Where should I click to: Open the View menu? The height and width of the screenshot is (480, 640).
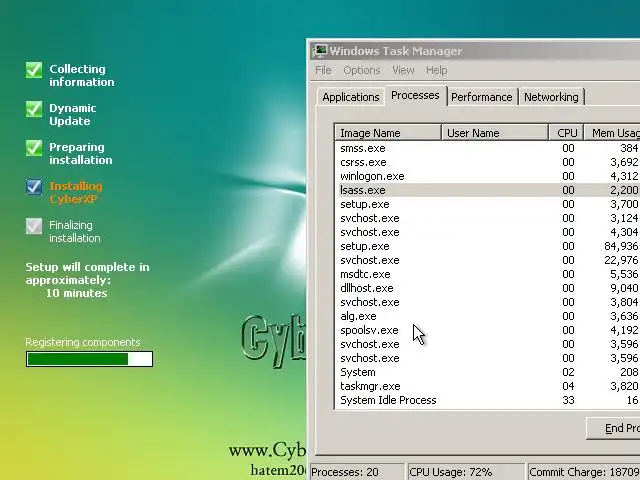click(403, 70)
